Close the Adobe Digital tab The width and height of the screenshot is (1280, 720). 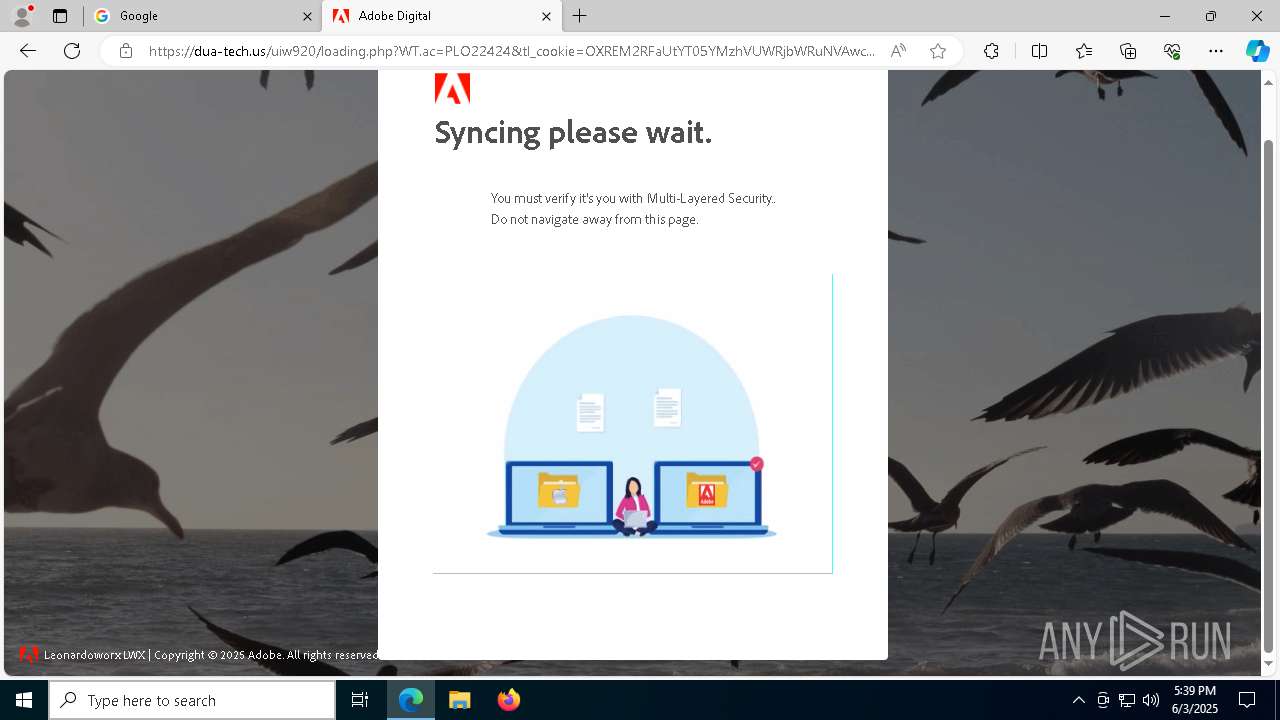point(546,16)
